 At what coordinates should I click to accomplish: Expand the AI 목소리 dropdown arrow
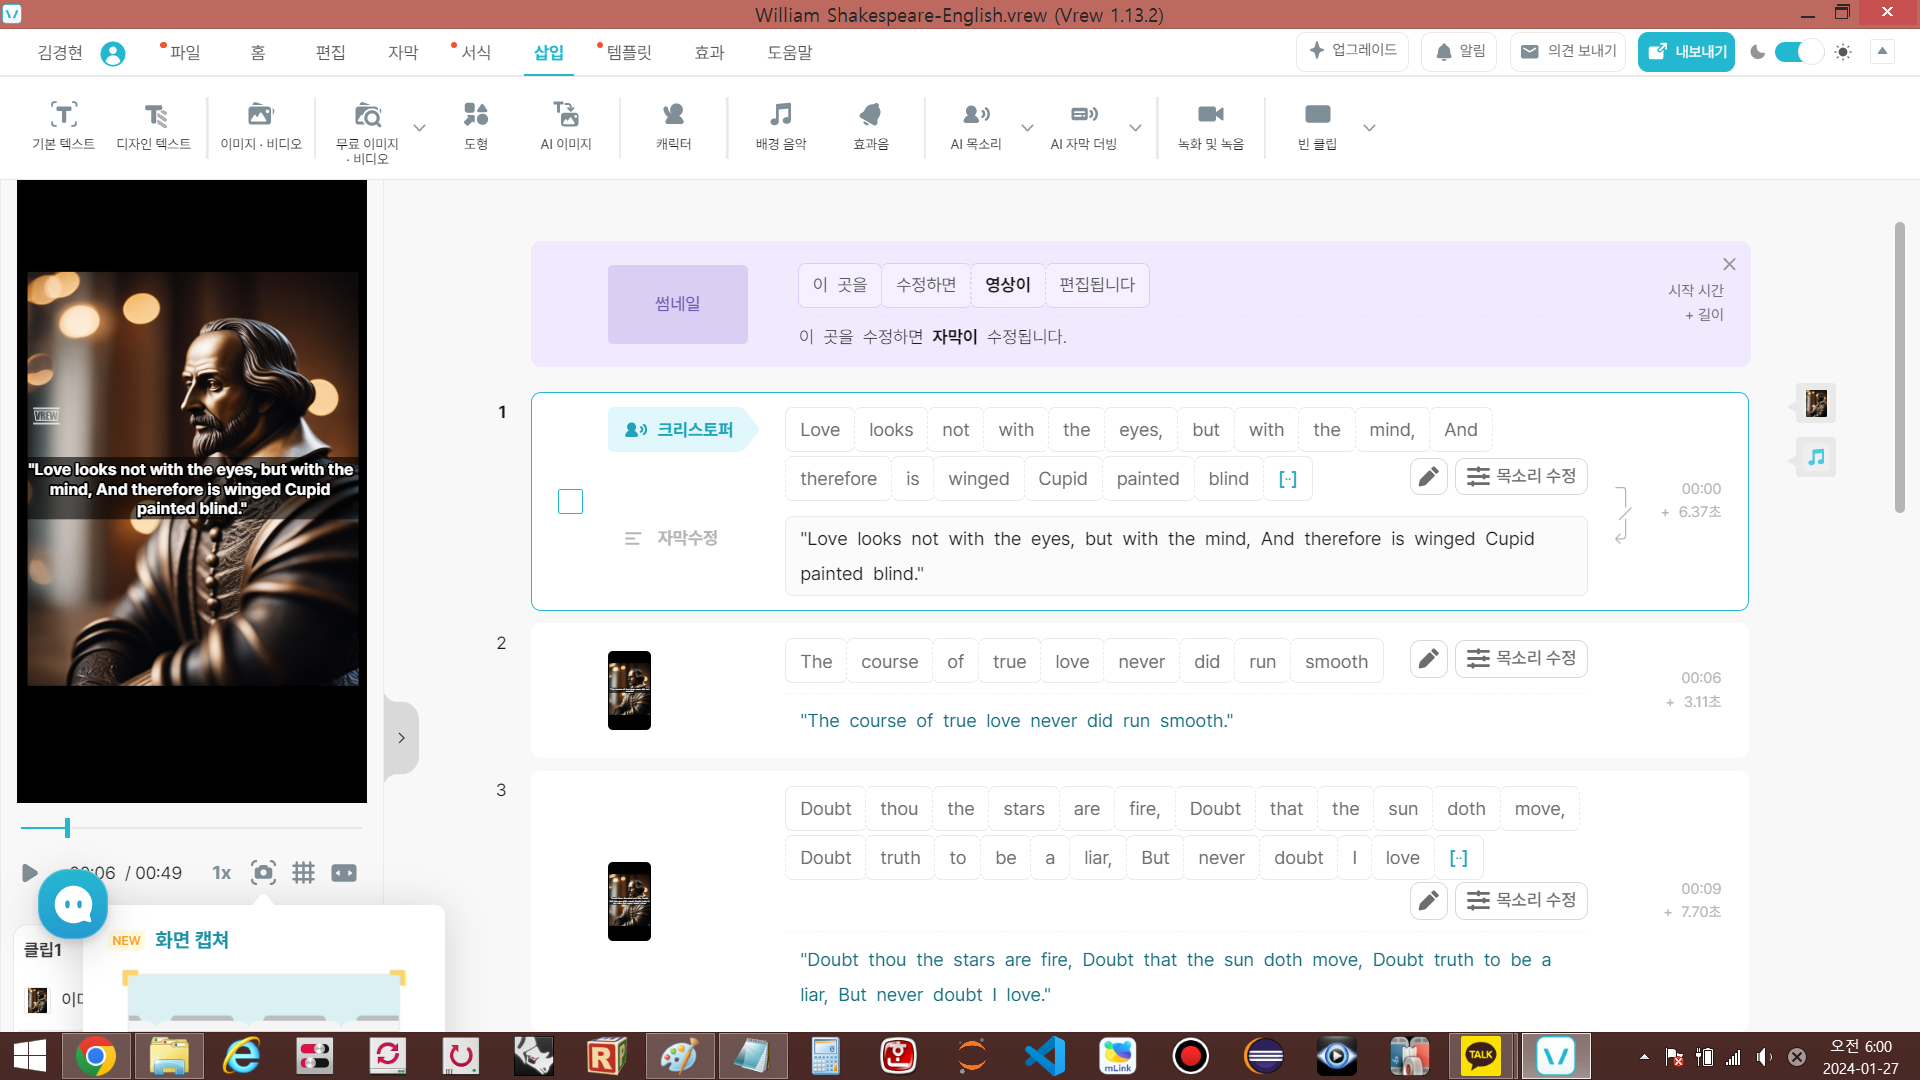tap(1027, 128)
